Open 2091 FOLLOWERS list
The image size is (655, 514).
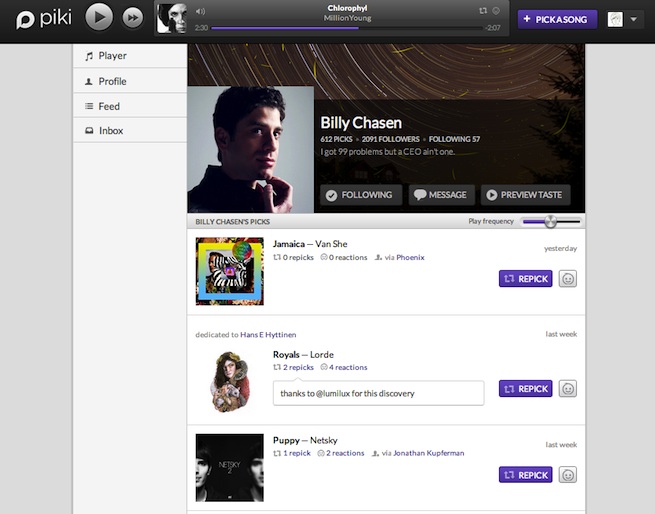click(391, 139)
